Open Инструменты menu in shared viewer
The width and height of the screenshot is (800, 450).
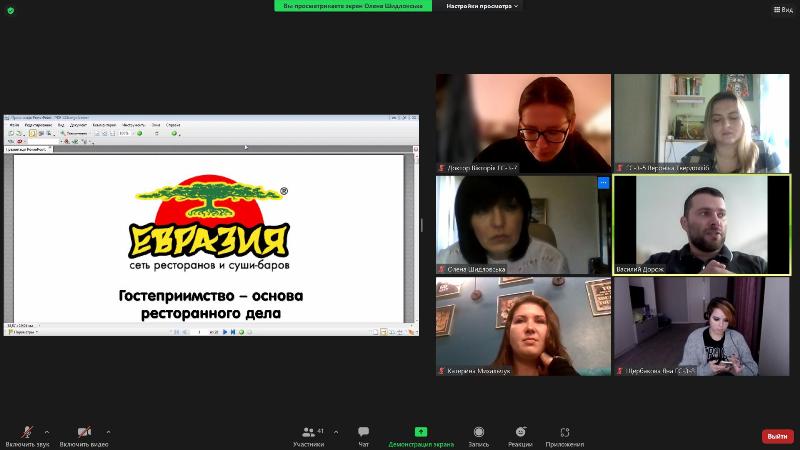133,125
